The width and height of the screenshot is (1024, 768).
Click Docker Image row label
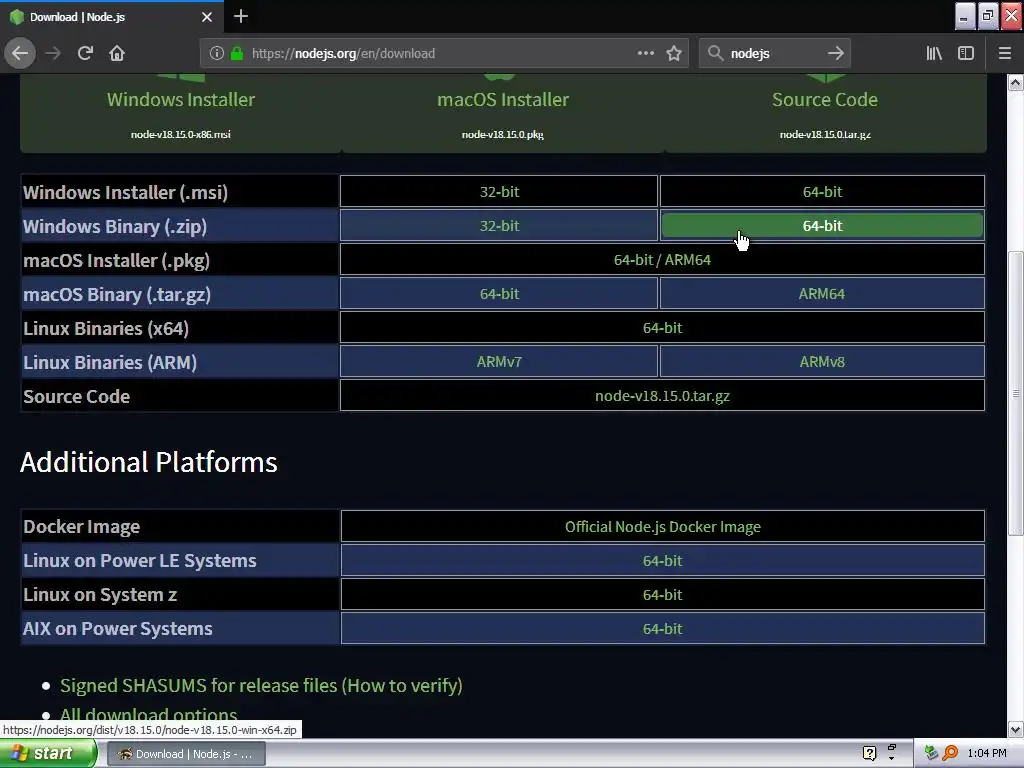point(82,526)
